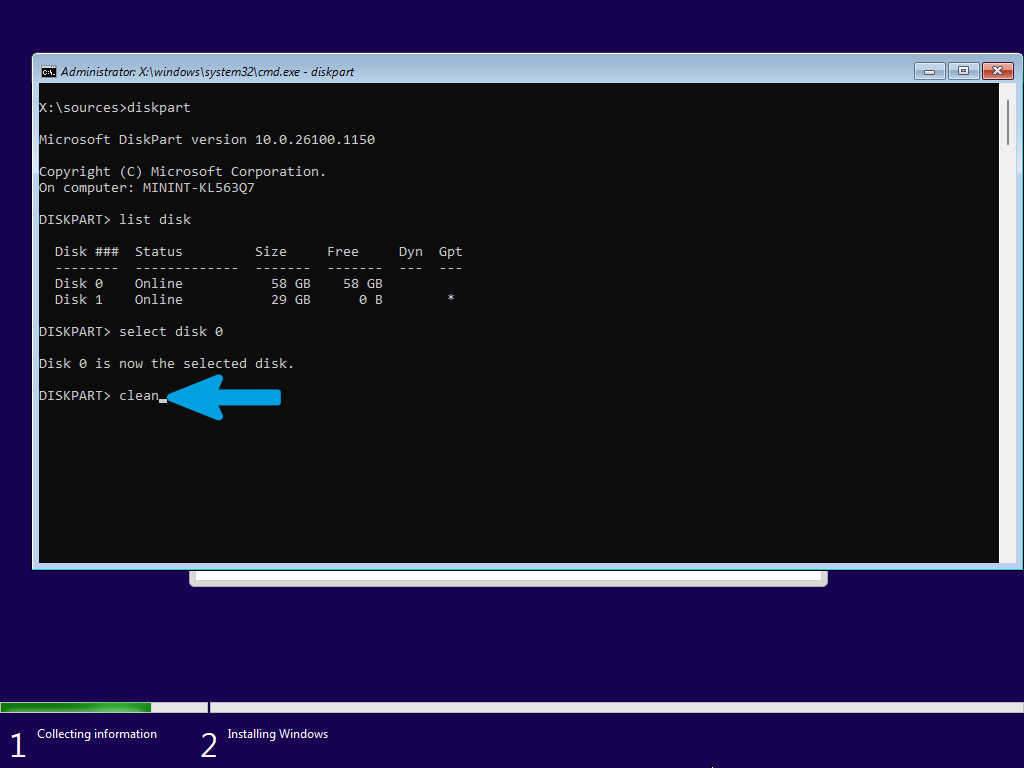
Task: Click the Size column header
Action: pyautogui.click(x=270, y=251)
